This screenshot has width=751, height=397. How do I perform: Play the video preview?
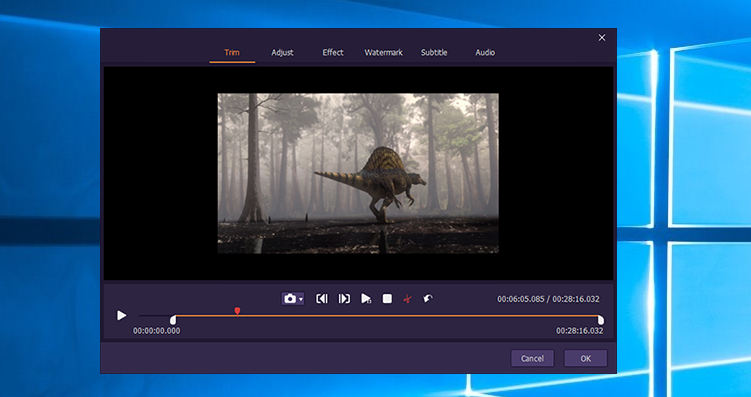pyautogui.click(x=122, y=316)
